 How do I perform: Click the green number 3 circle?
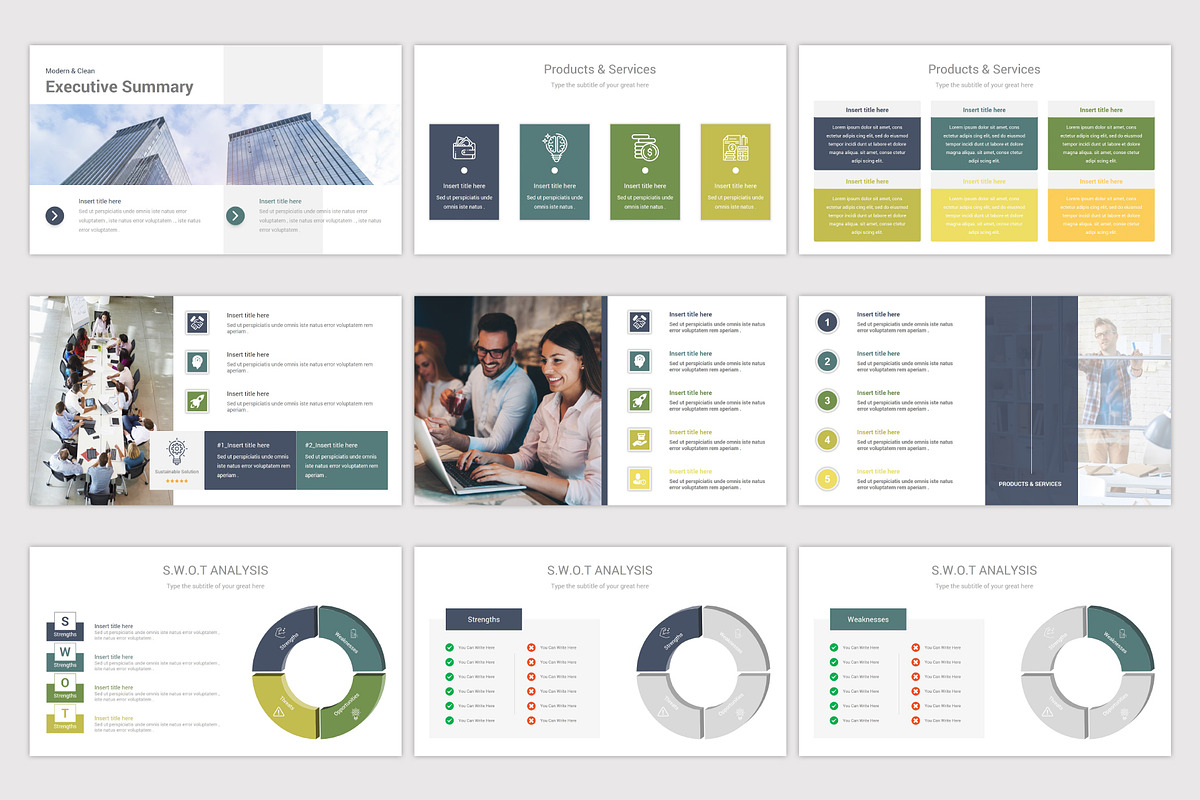826,400
